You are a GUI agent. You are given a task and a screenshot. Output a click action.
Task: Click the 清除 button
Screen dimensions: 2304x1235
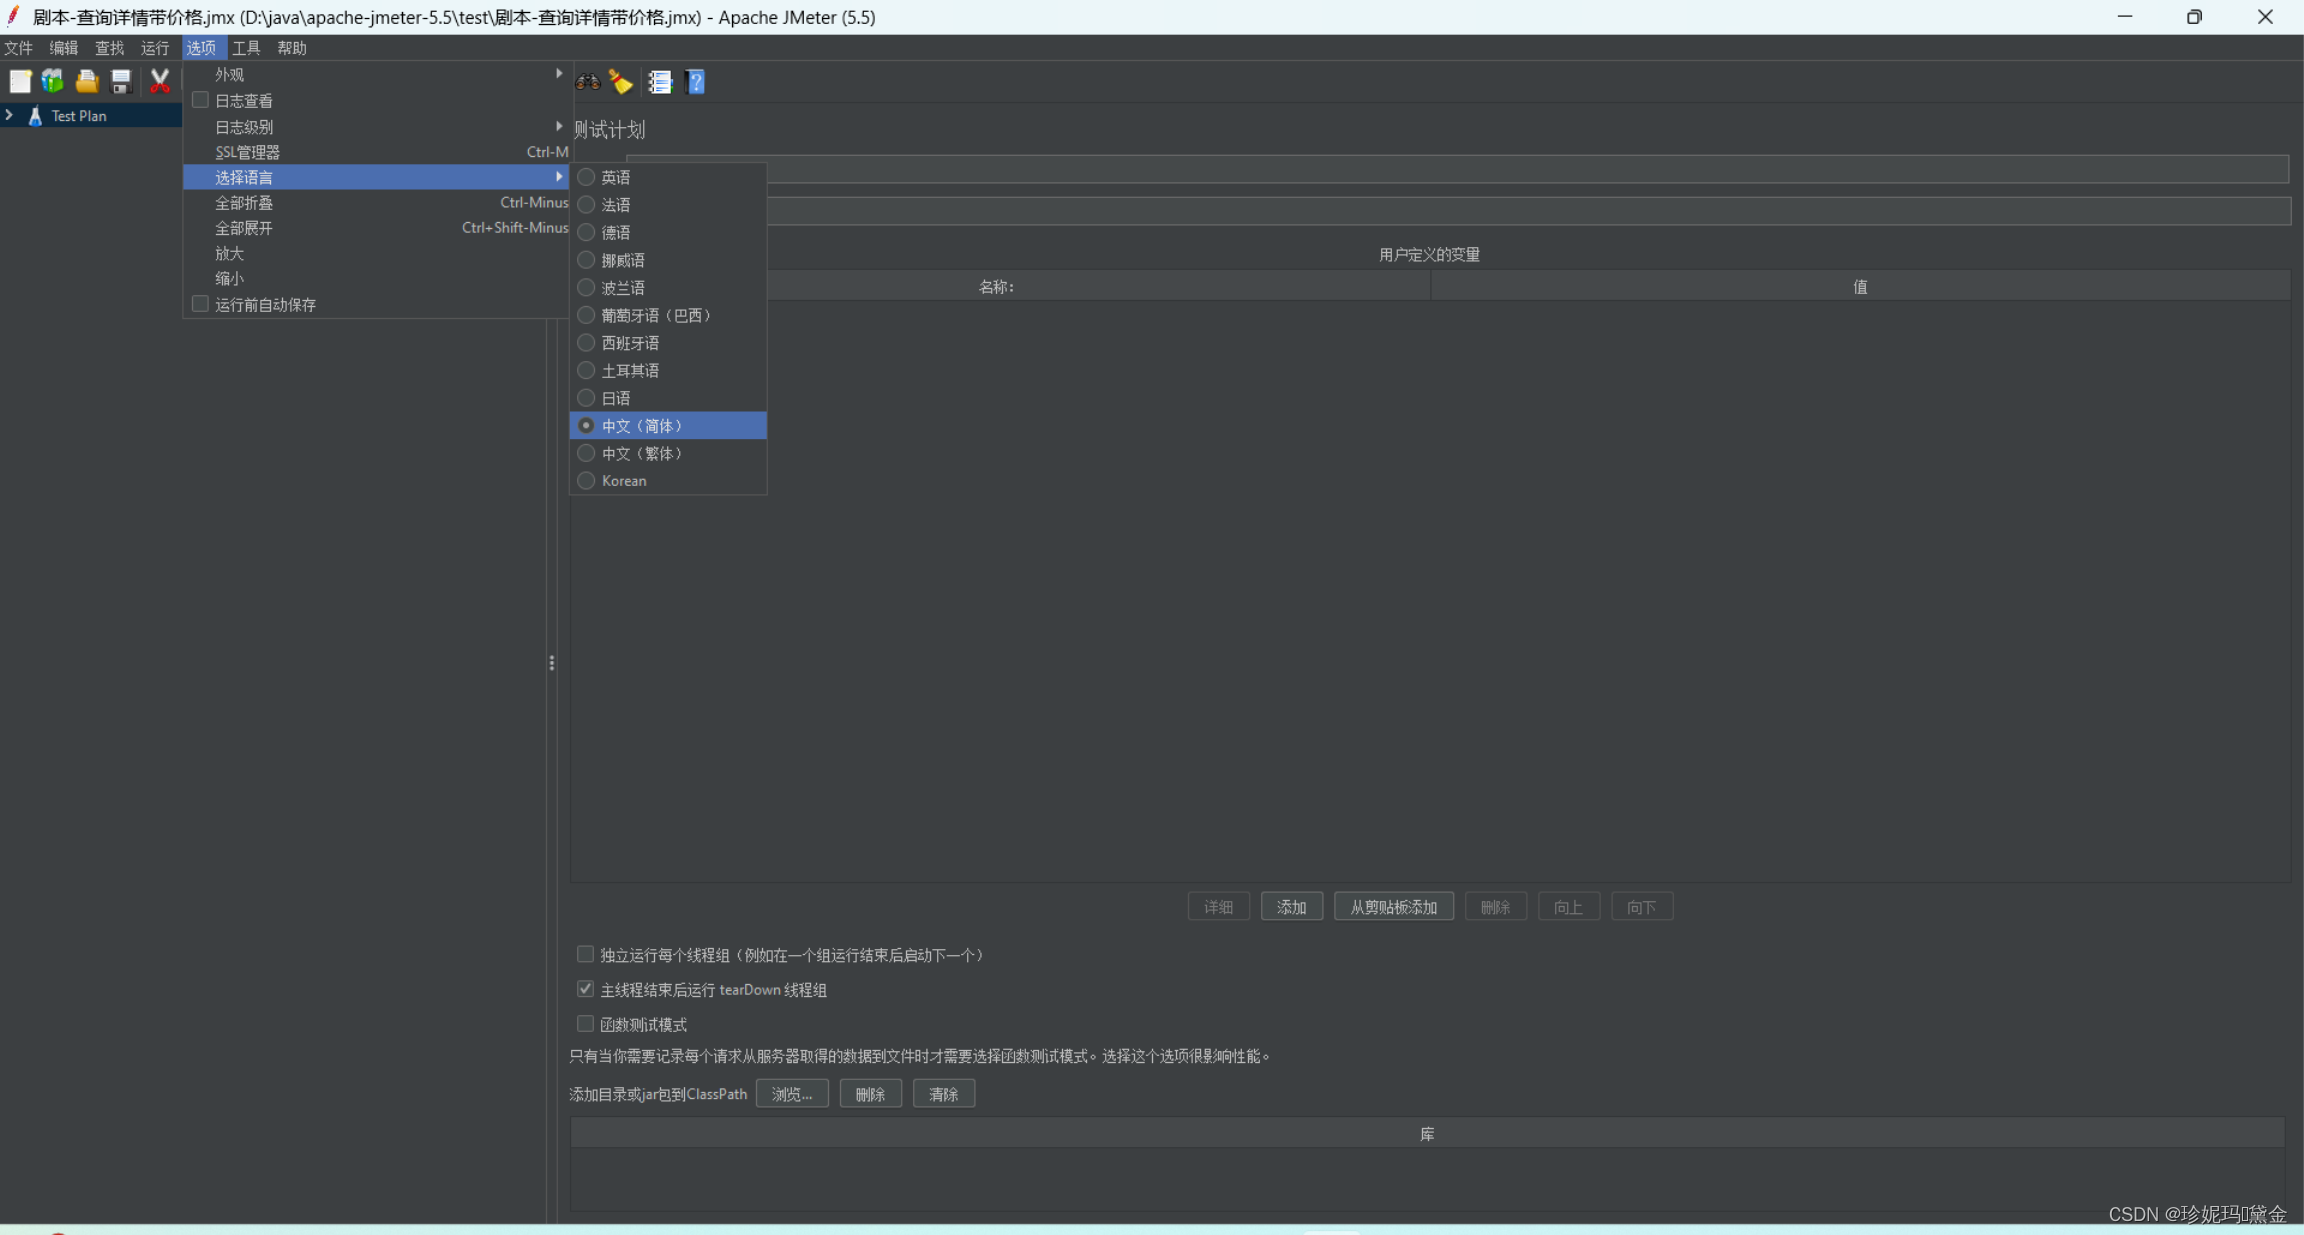(944, 1094)
